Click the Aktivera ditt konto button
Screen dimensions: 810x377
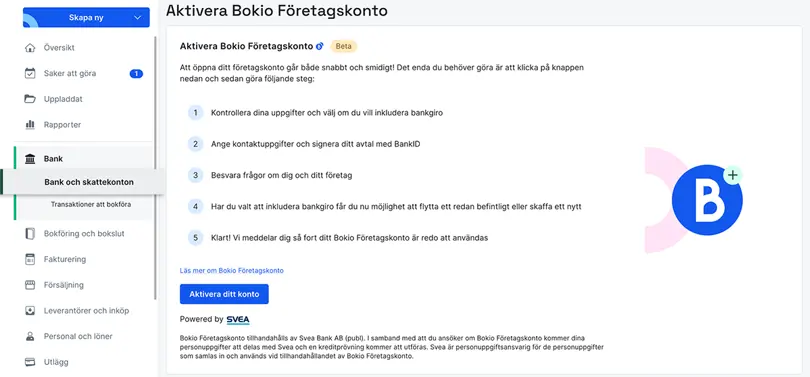click(x=224, y=294)
